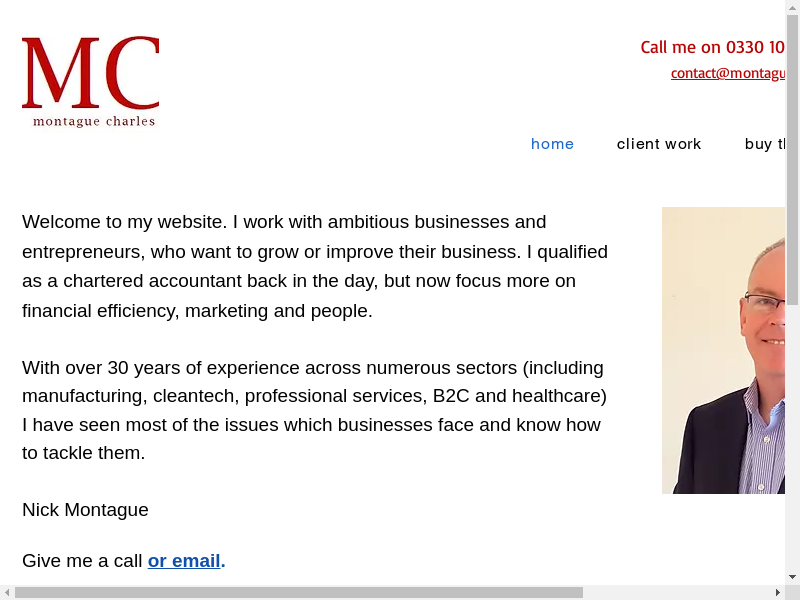Click the "Give me a call" text
The height and width of the screenshot is (600, 800).
(x=82, y=561)
